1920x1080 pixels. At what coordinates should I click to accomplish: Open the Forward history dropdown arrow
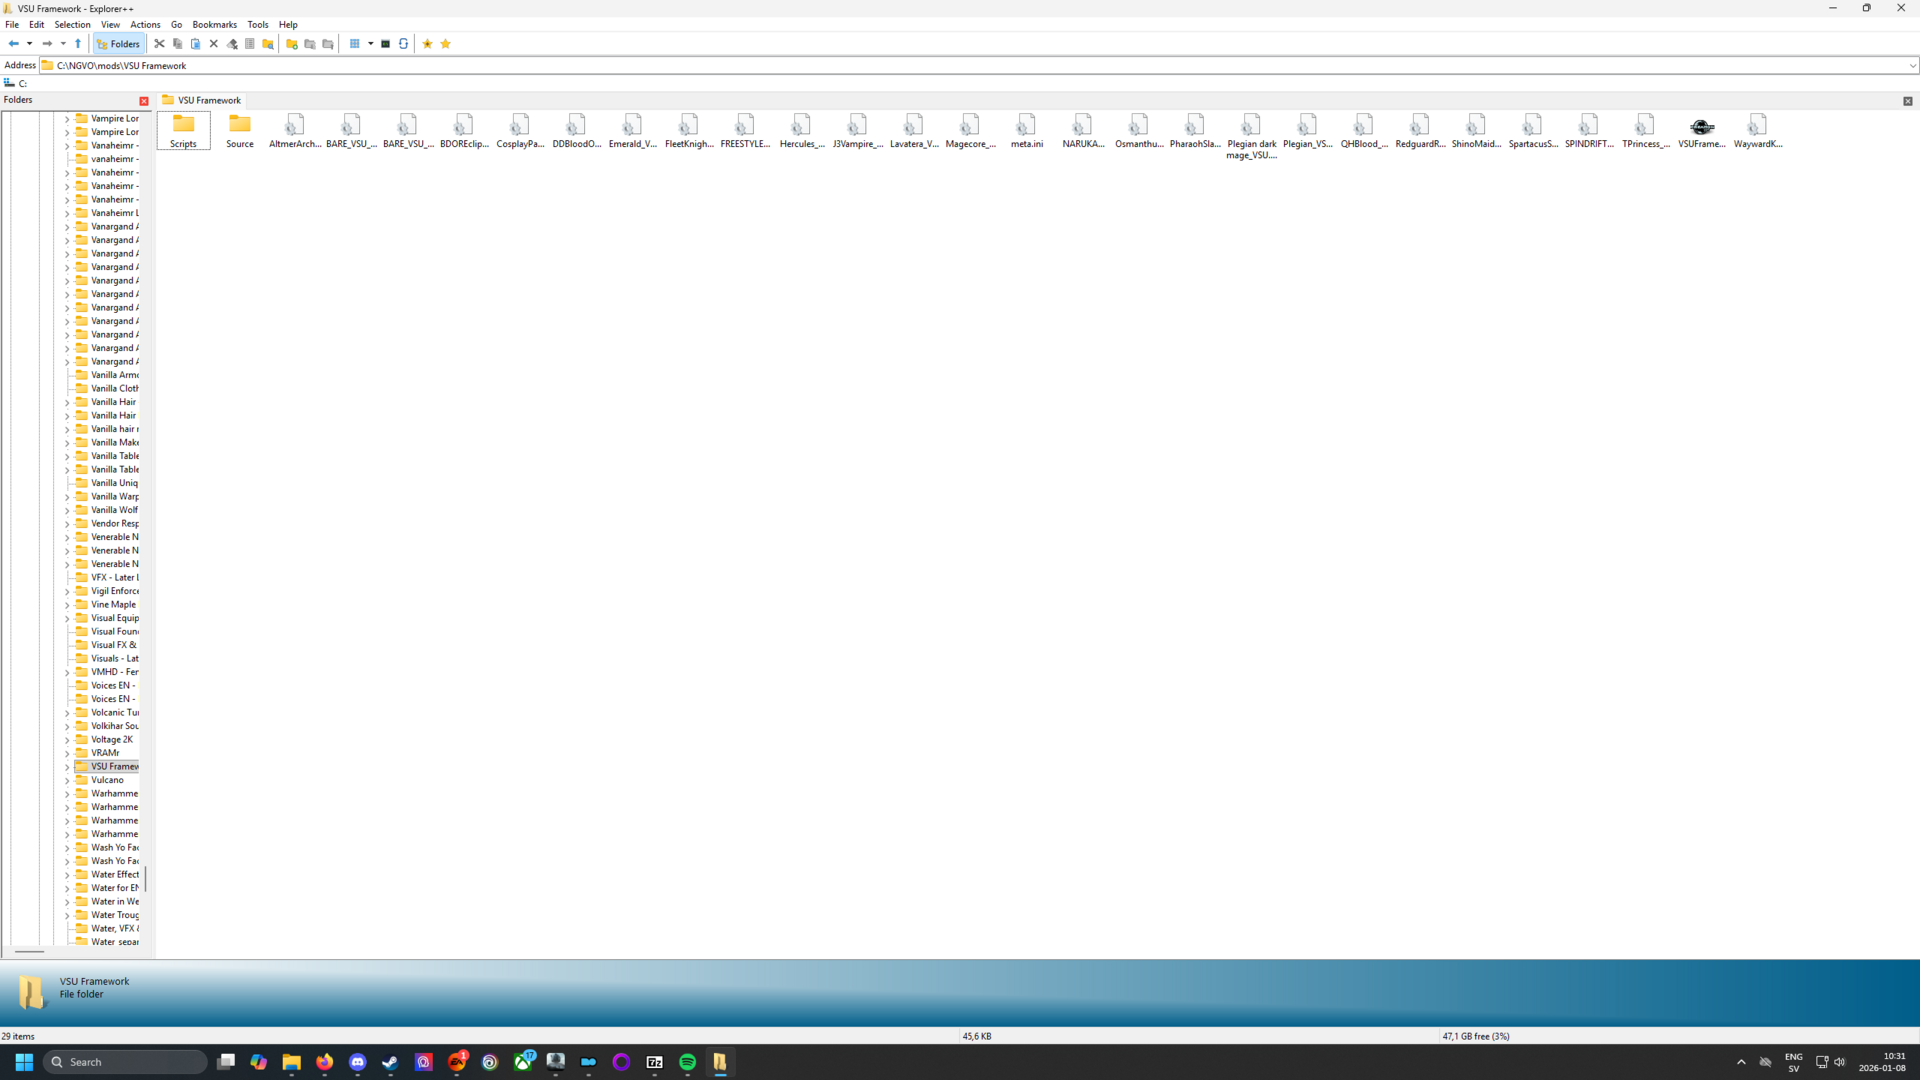(63, 44)
